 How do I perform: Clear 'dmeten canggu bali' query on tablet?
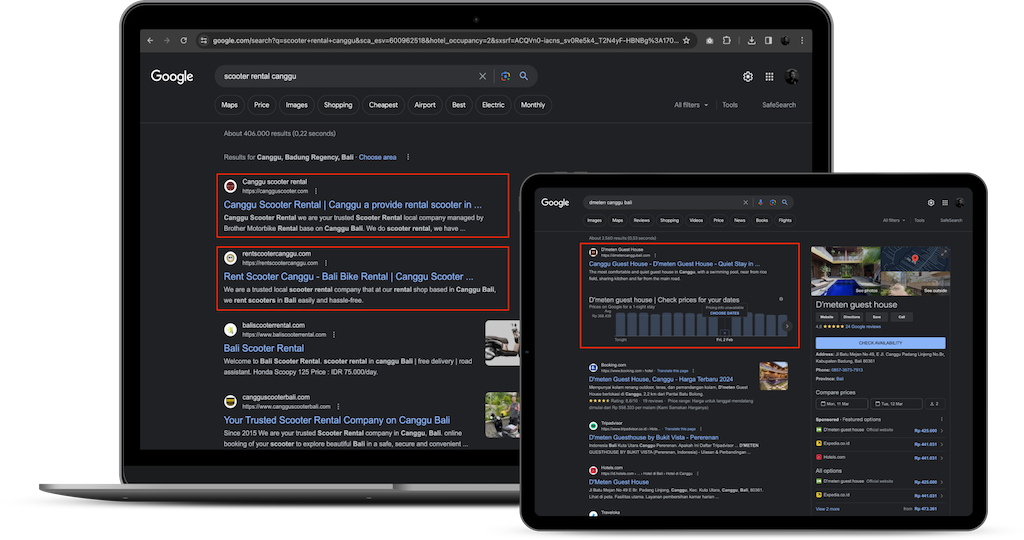(746, 202)
